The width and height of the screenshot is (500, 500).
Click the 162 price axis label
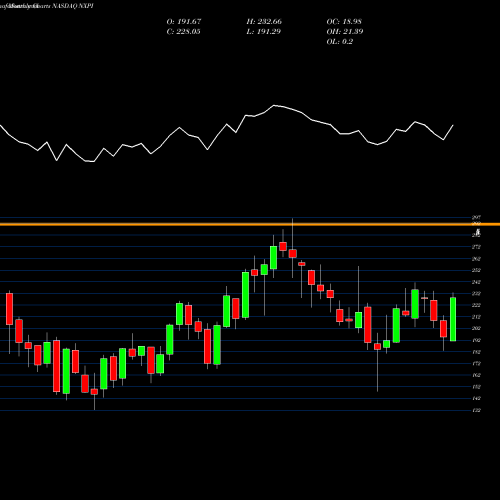(477, 375)
